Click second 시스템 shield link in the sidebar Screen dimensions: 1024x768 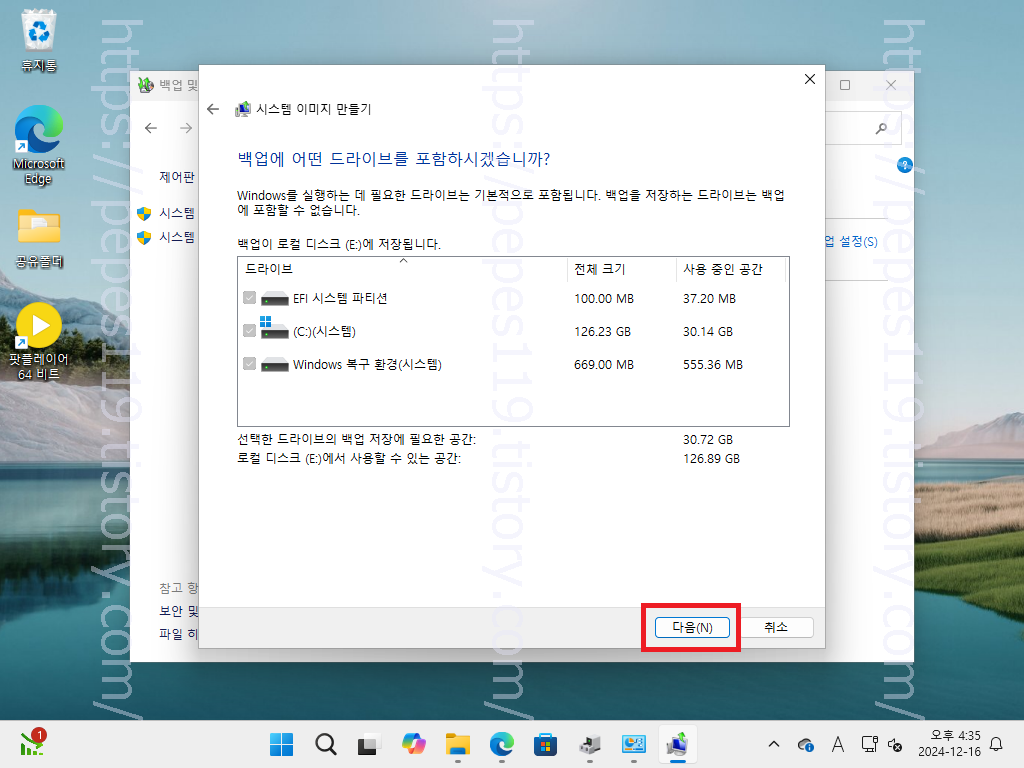(177, 237)
